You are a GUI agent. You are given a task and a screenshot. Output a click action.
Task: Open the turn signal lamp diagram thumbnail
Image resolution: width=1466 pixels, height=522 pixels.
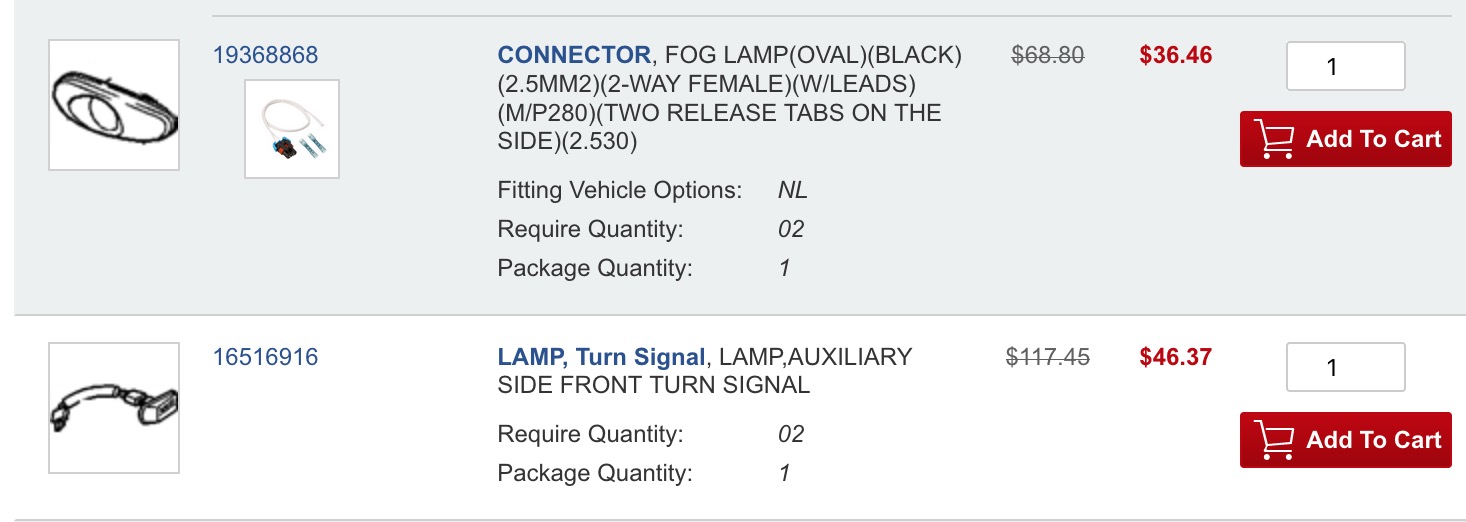point(114,408)
